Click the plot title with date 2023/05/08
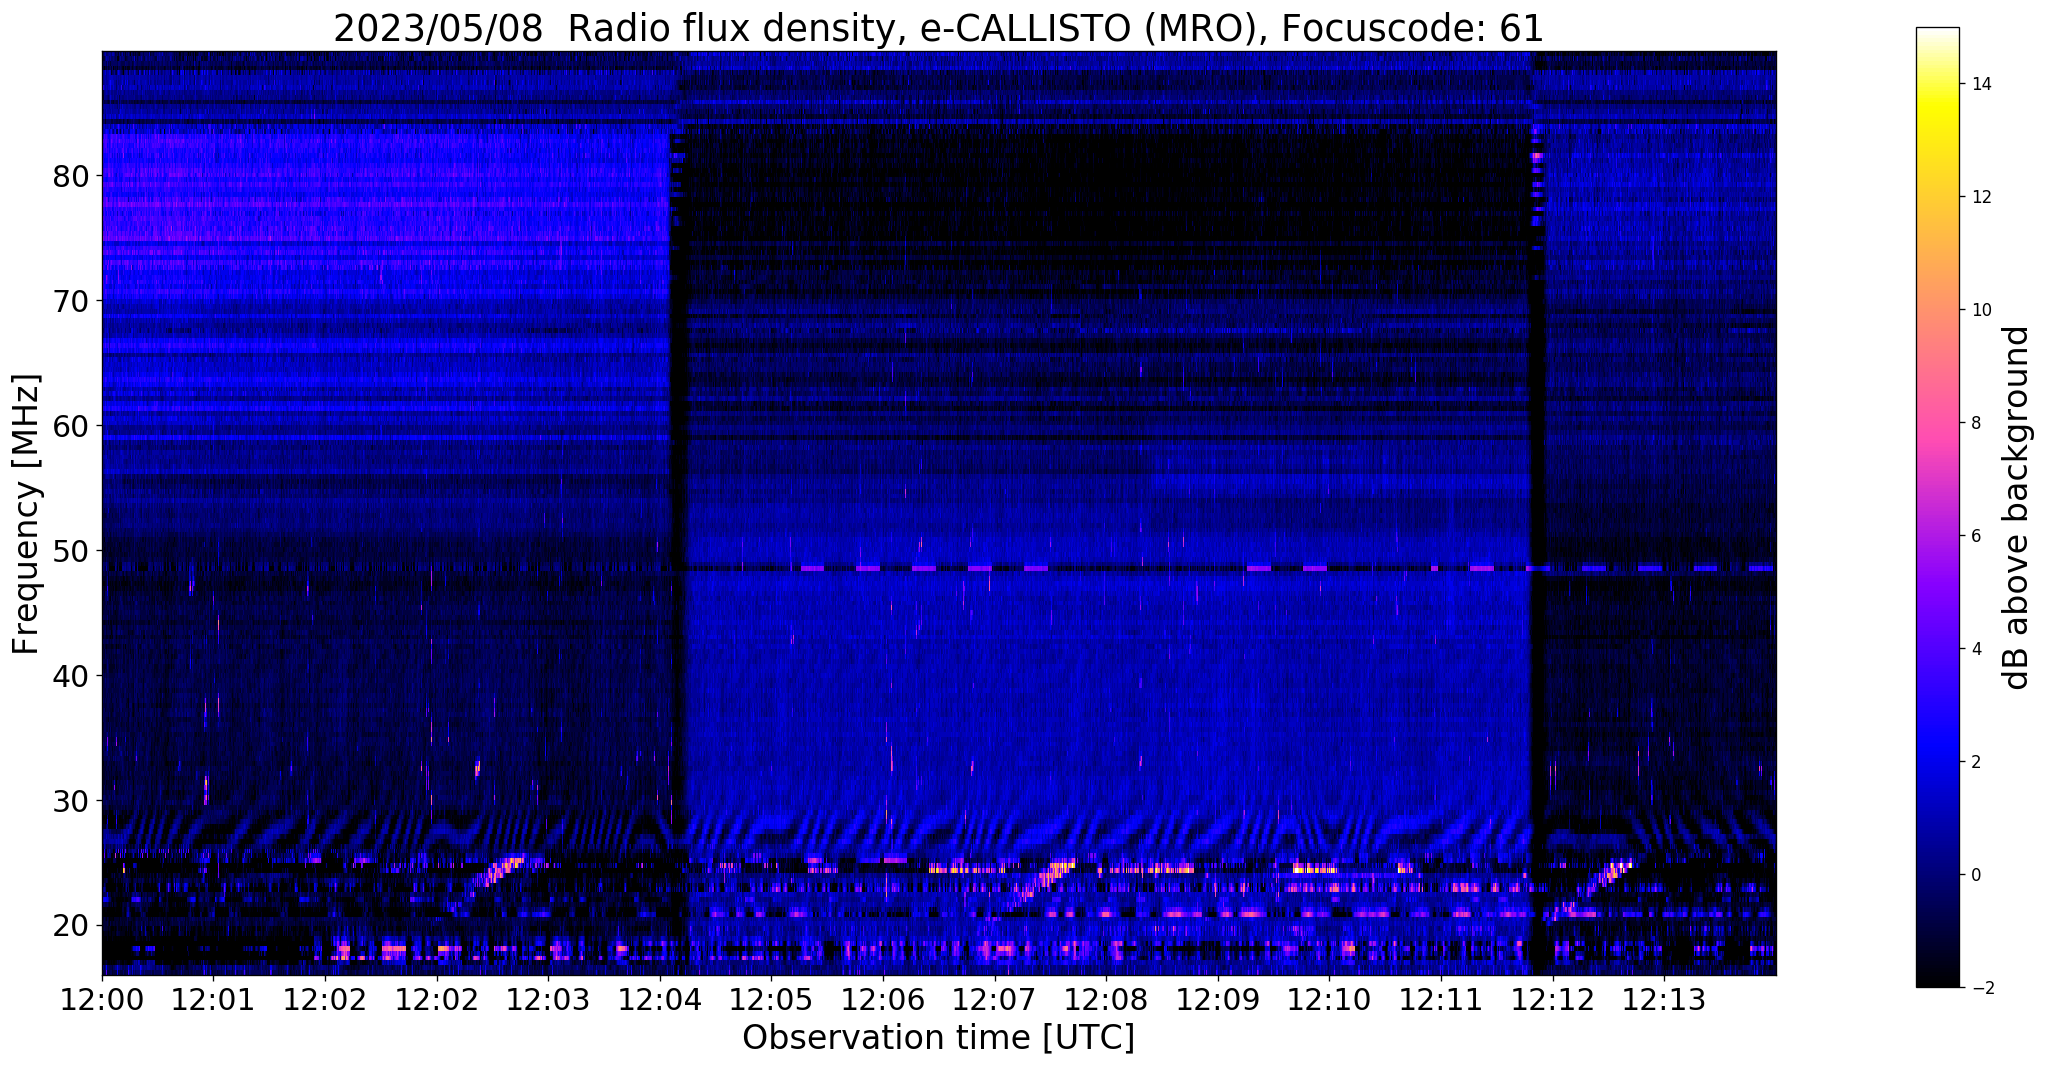Viewport: 2047px width, 1067px height. tap(938, 28)
